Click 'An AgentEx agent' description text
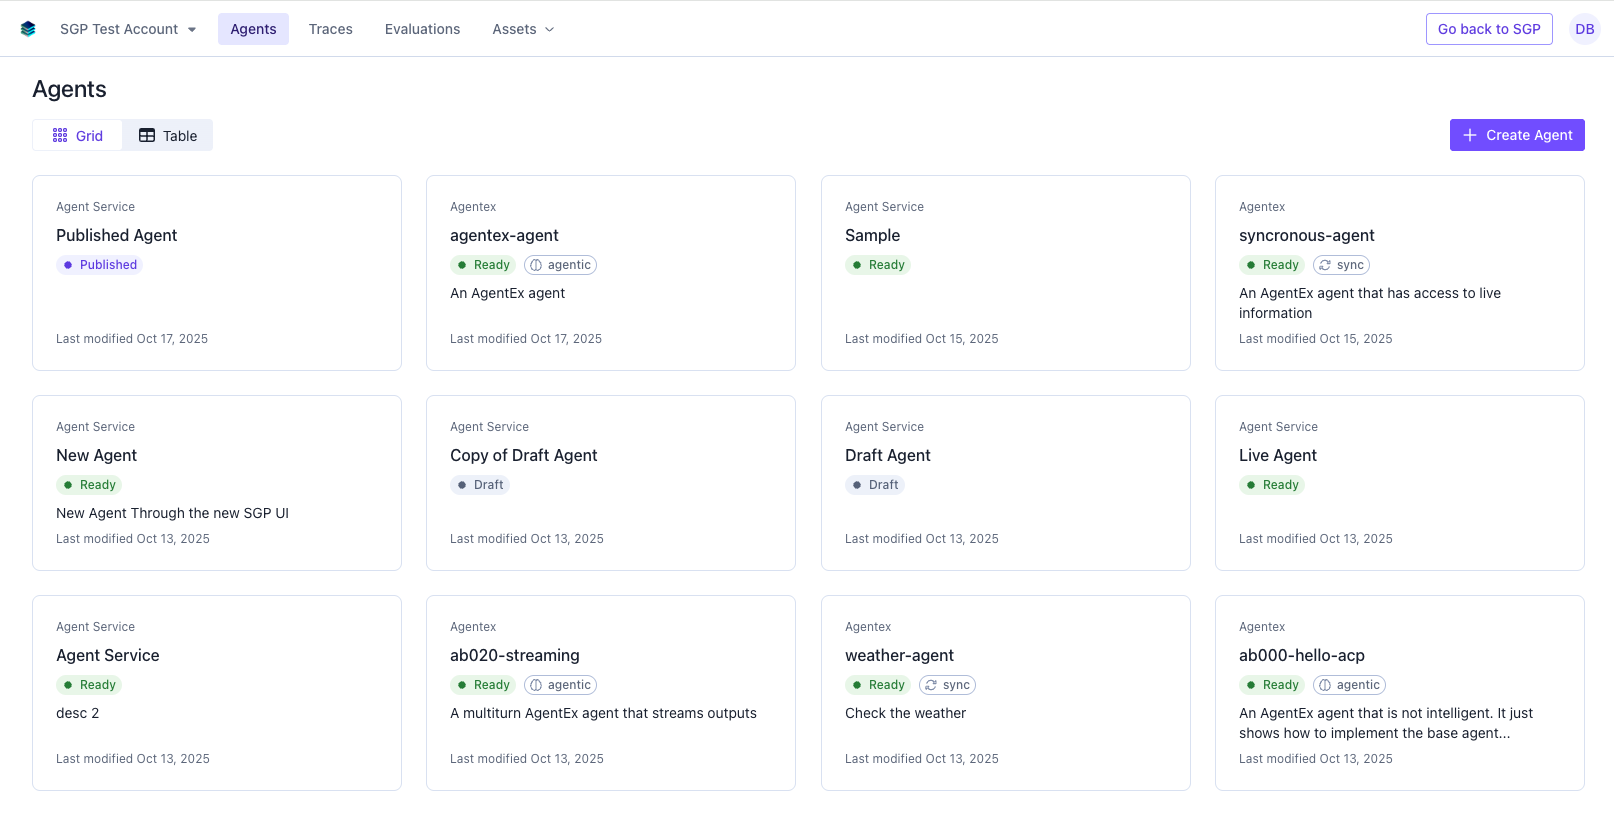The width and height of the screenshot is (1614, 814). coord(507,293)
